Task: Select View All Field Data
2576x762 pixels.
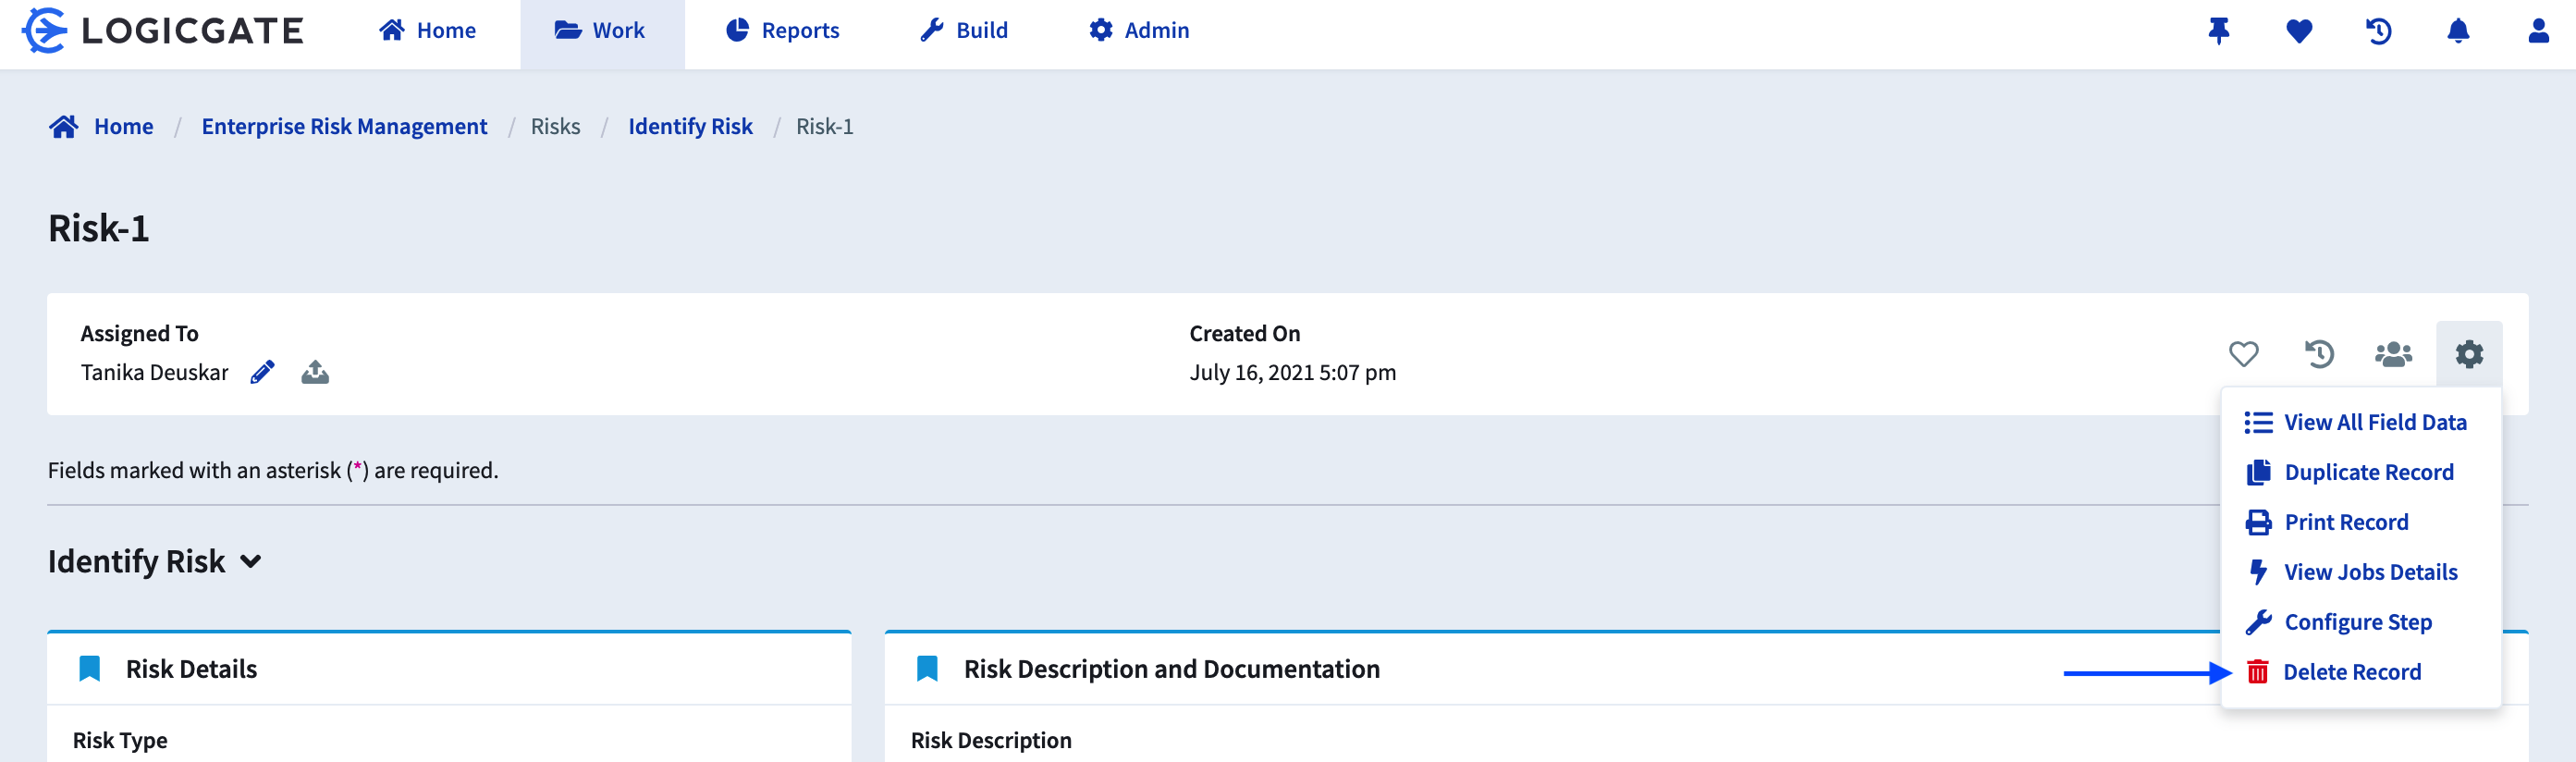Action: click(x=2374, y=422)
